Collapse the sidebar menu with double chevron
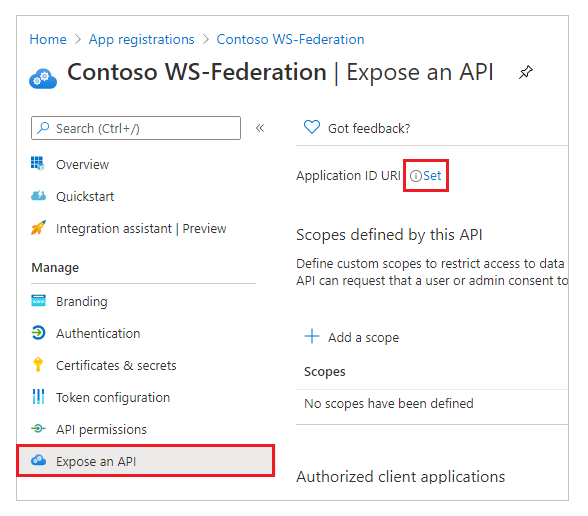588x516 pixels. point(260,128)
